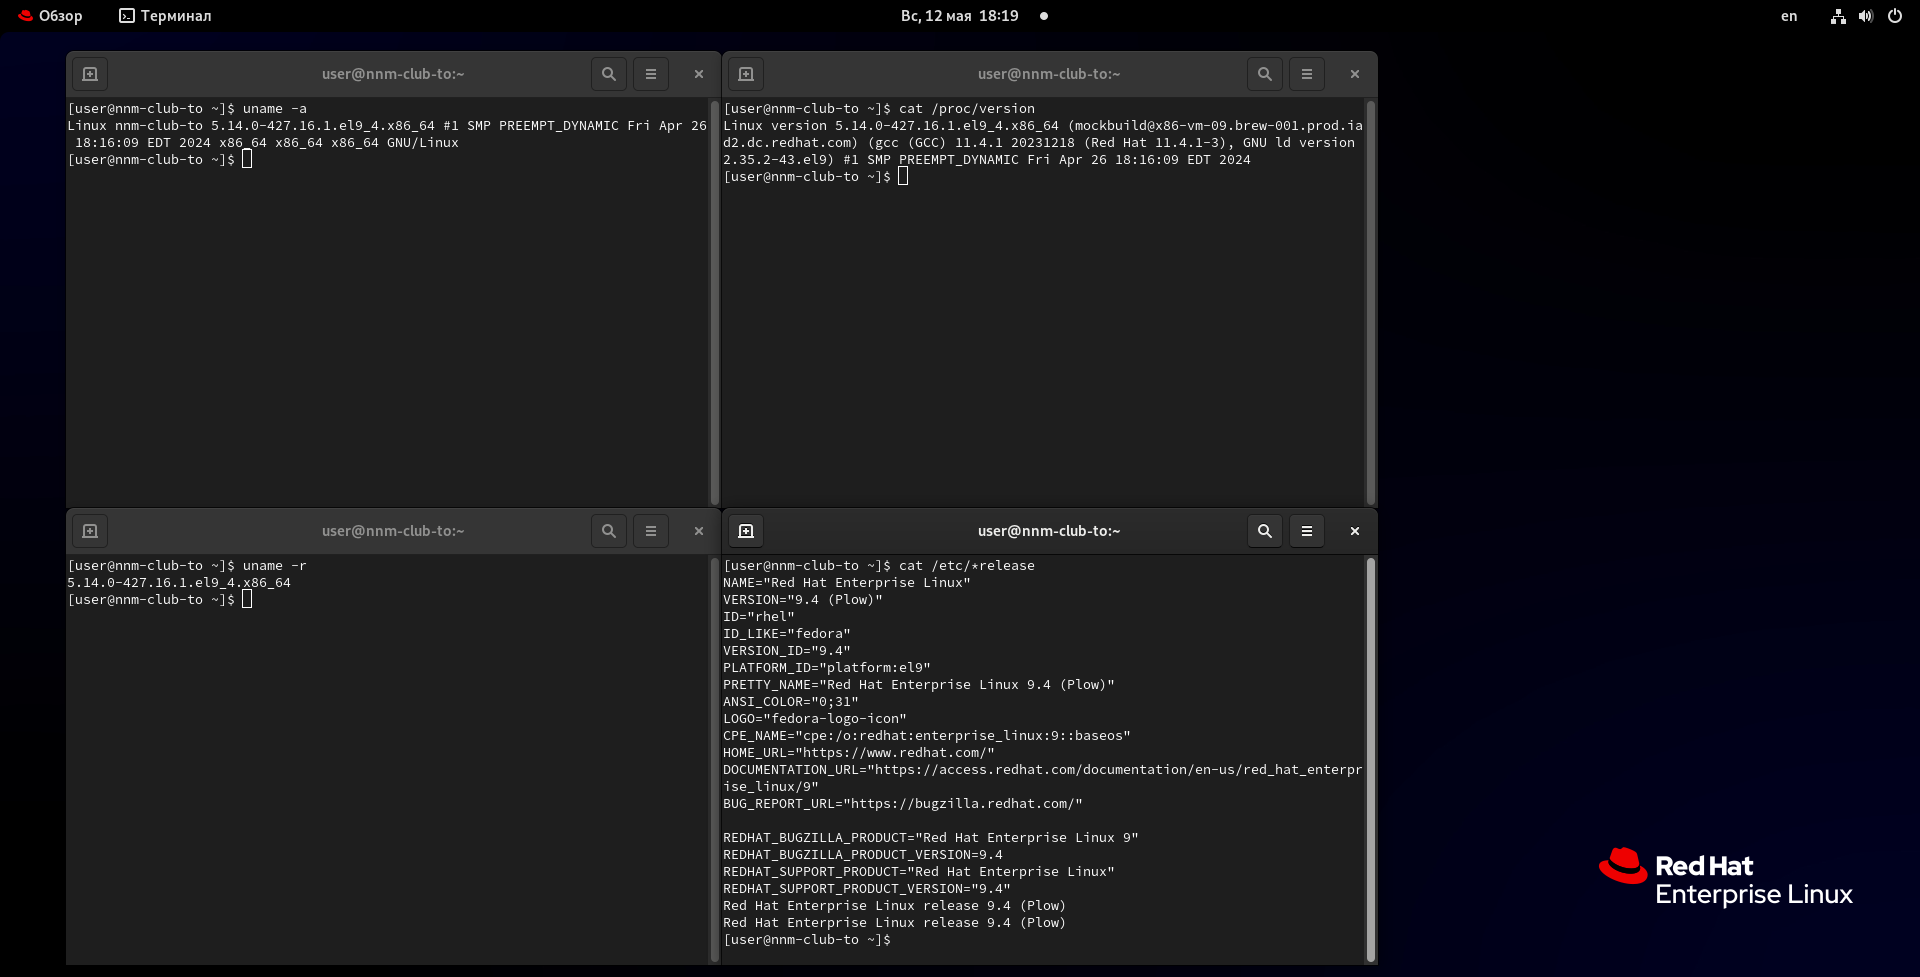Switch the en keyboard layout indicator
The height and width of the screenshot is (977, 1920).
(x=1789, y=16)
